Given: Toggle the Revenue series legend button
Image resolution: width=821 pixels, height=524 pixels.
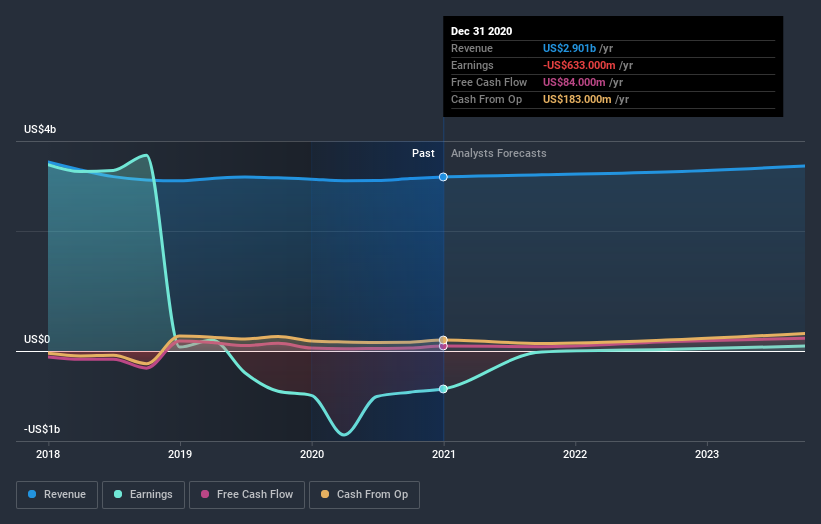Looking at the screenshot, I should point(57,495).
